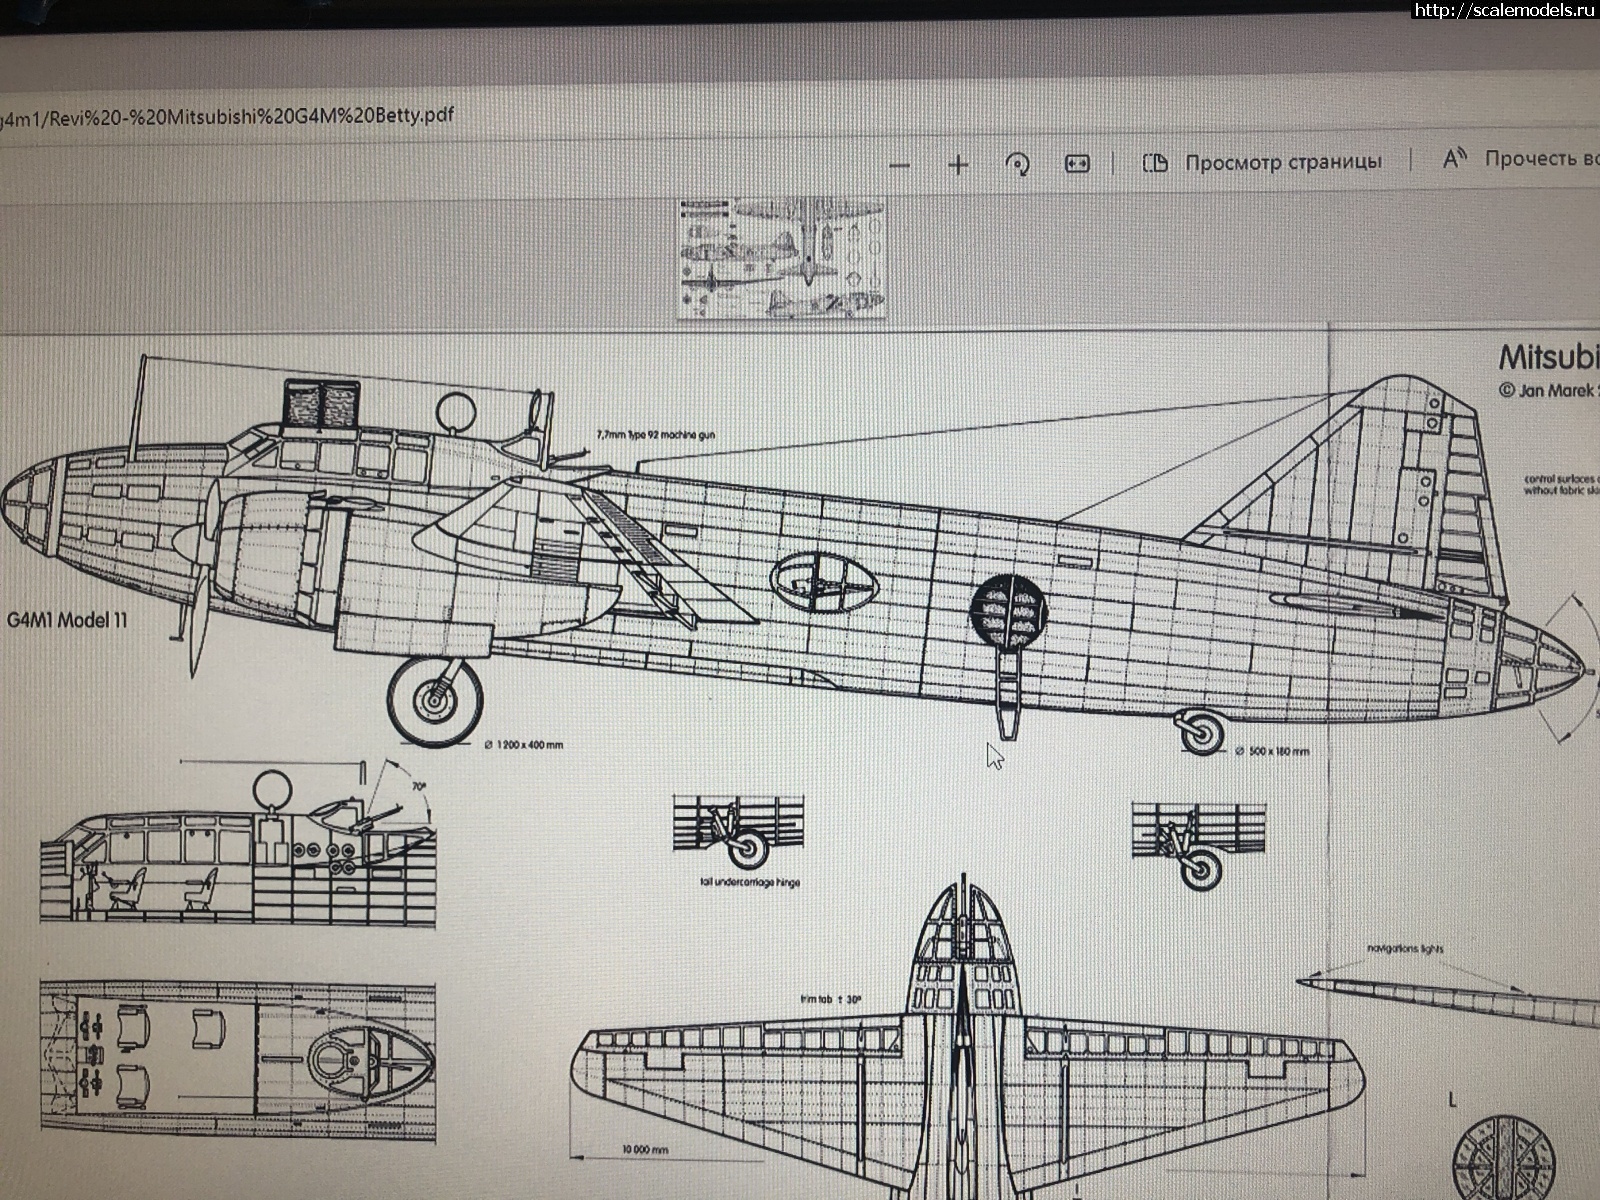Click the '© Jan Marek' copyright text

[1548, 391]
